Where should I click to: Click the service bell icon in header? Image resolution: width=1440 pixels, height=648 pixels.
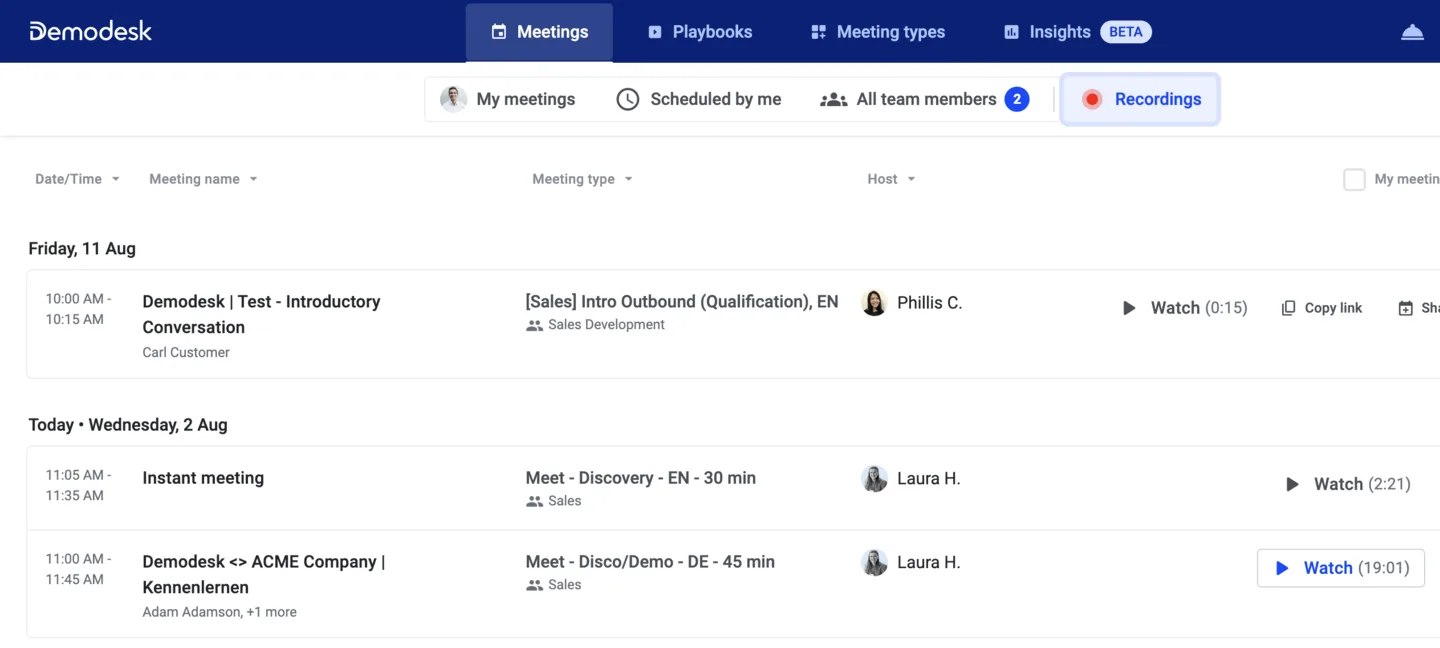click(1412, 32)
